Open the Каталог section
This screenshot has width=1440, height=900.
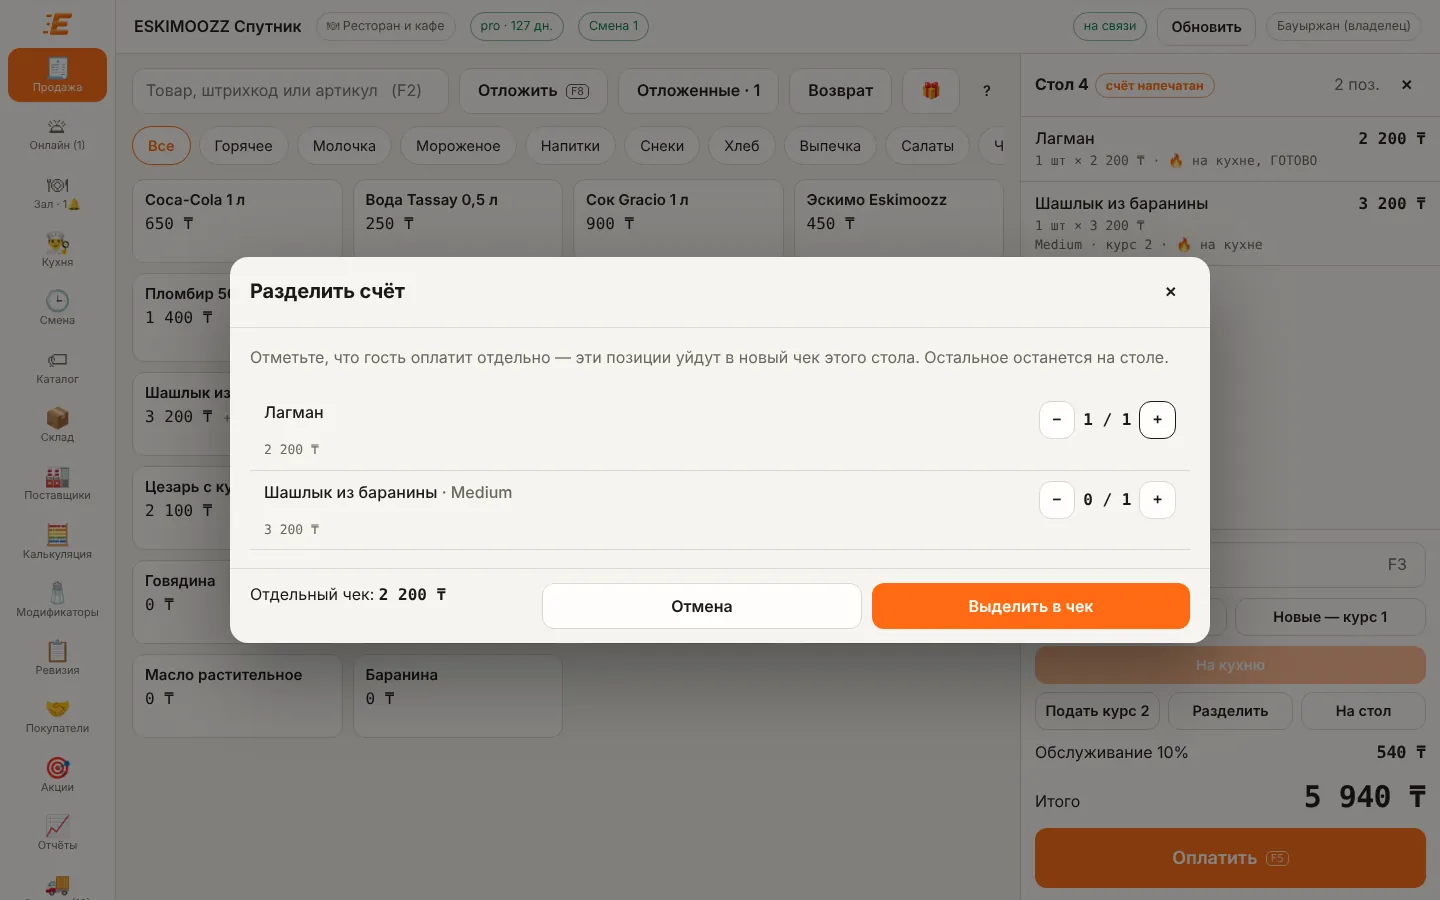pyautogui.click(x=57, y=367)
